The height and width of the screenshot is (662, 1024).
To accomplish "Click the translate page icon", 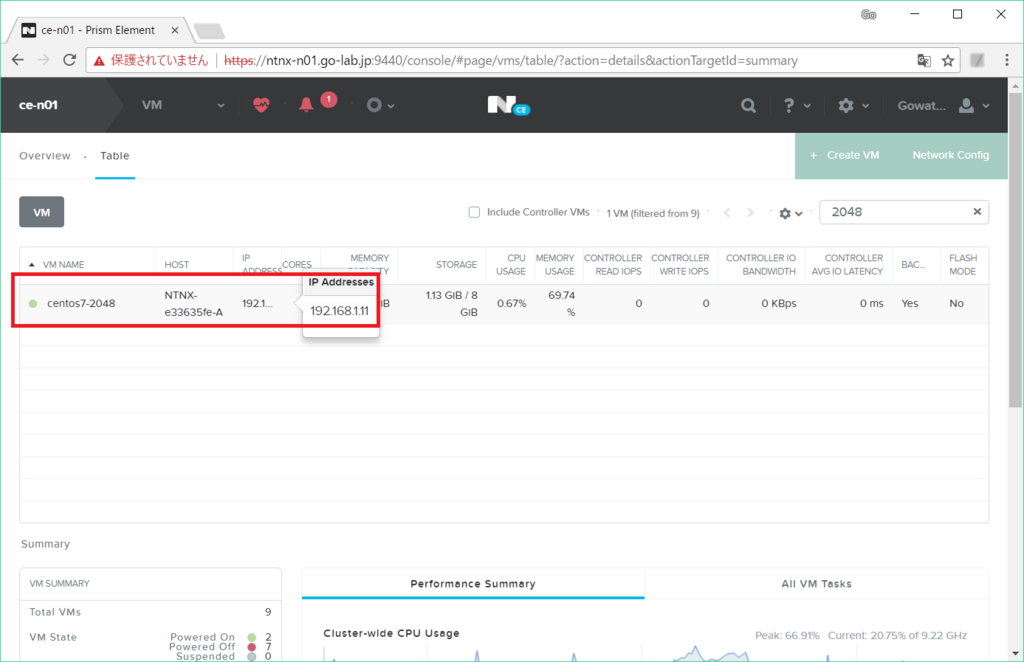I will 923,61.
